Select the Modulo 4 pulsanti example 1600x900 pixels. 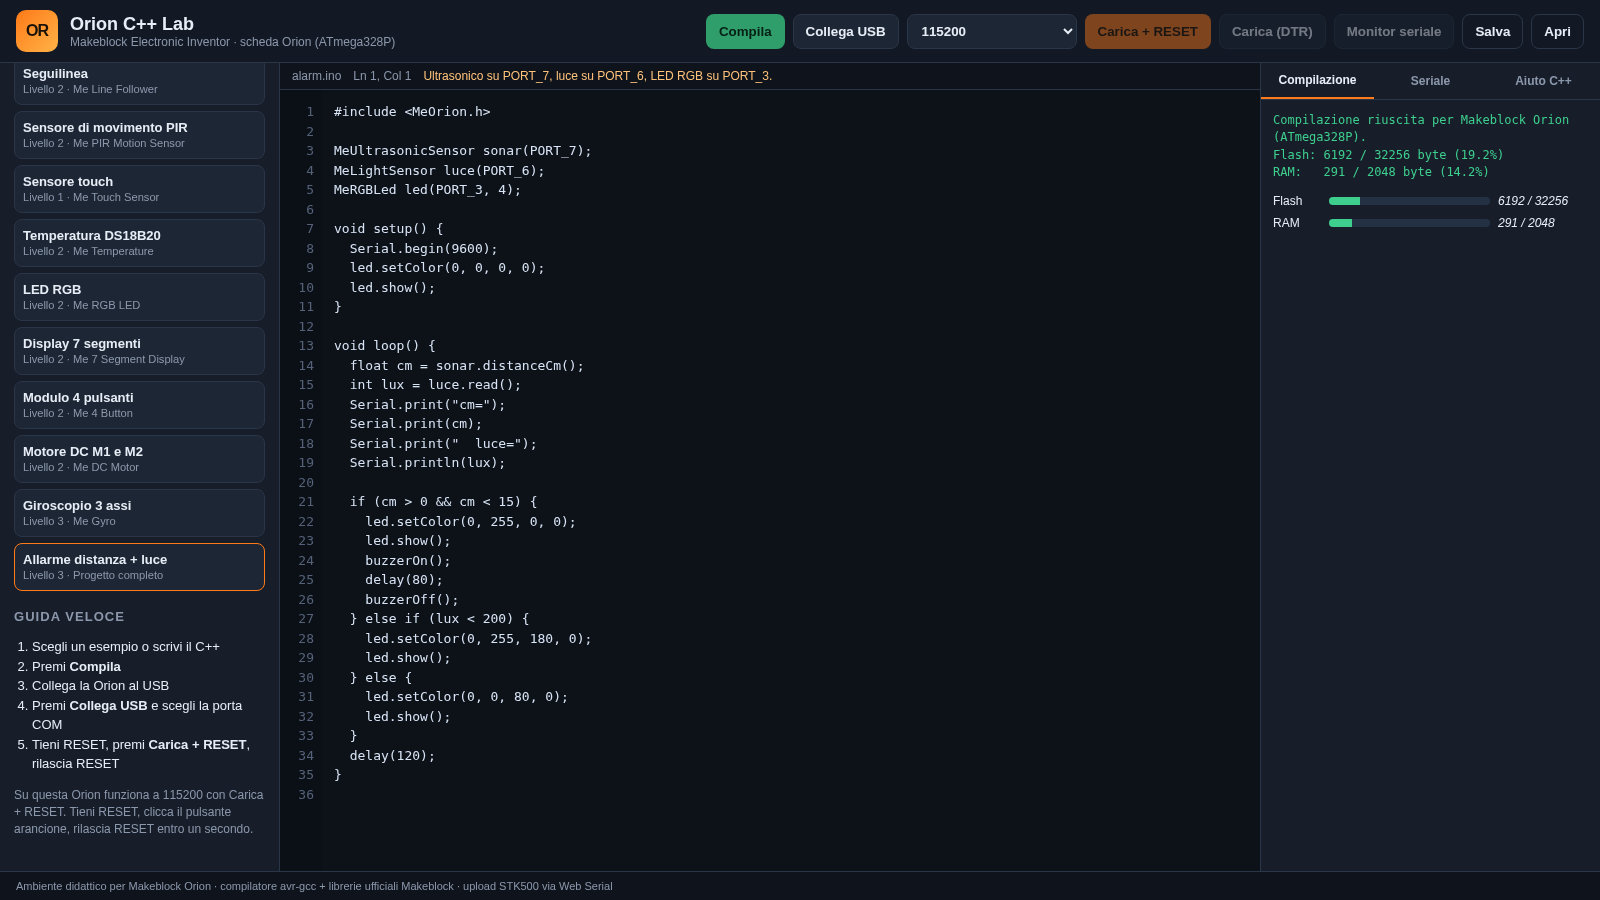pyautogui.click(x=139, y=405)
